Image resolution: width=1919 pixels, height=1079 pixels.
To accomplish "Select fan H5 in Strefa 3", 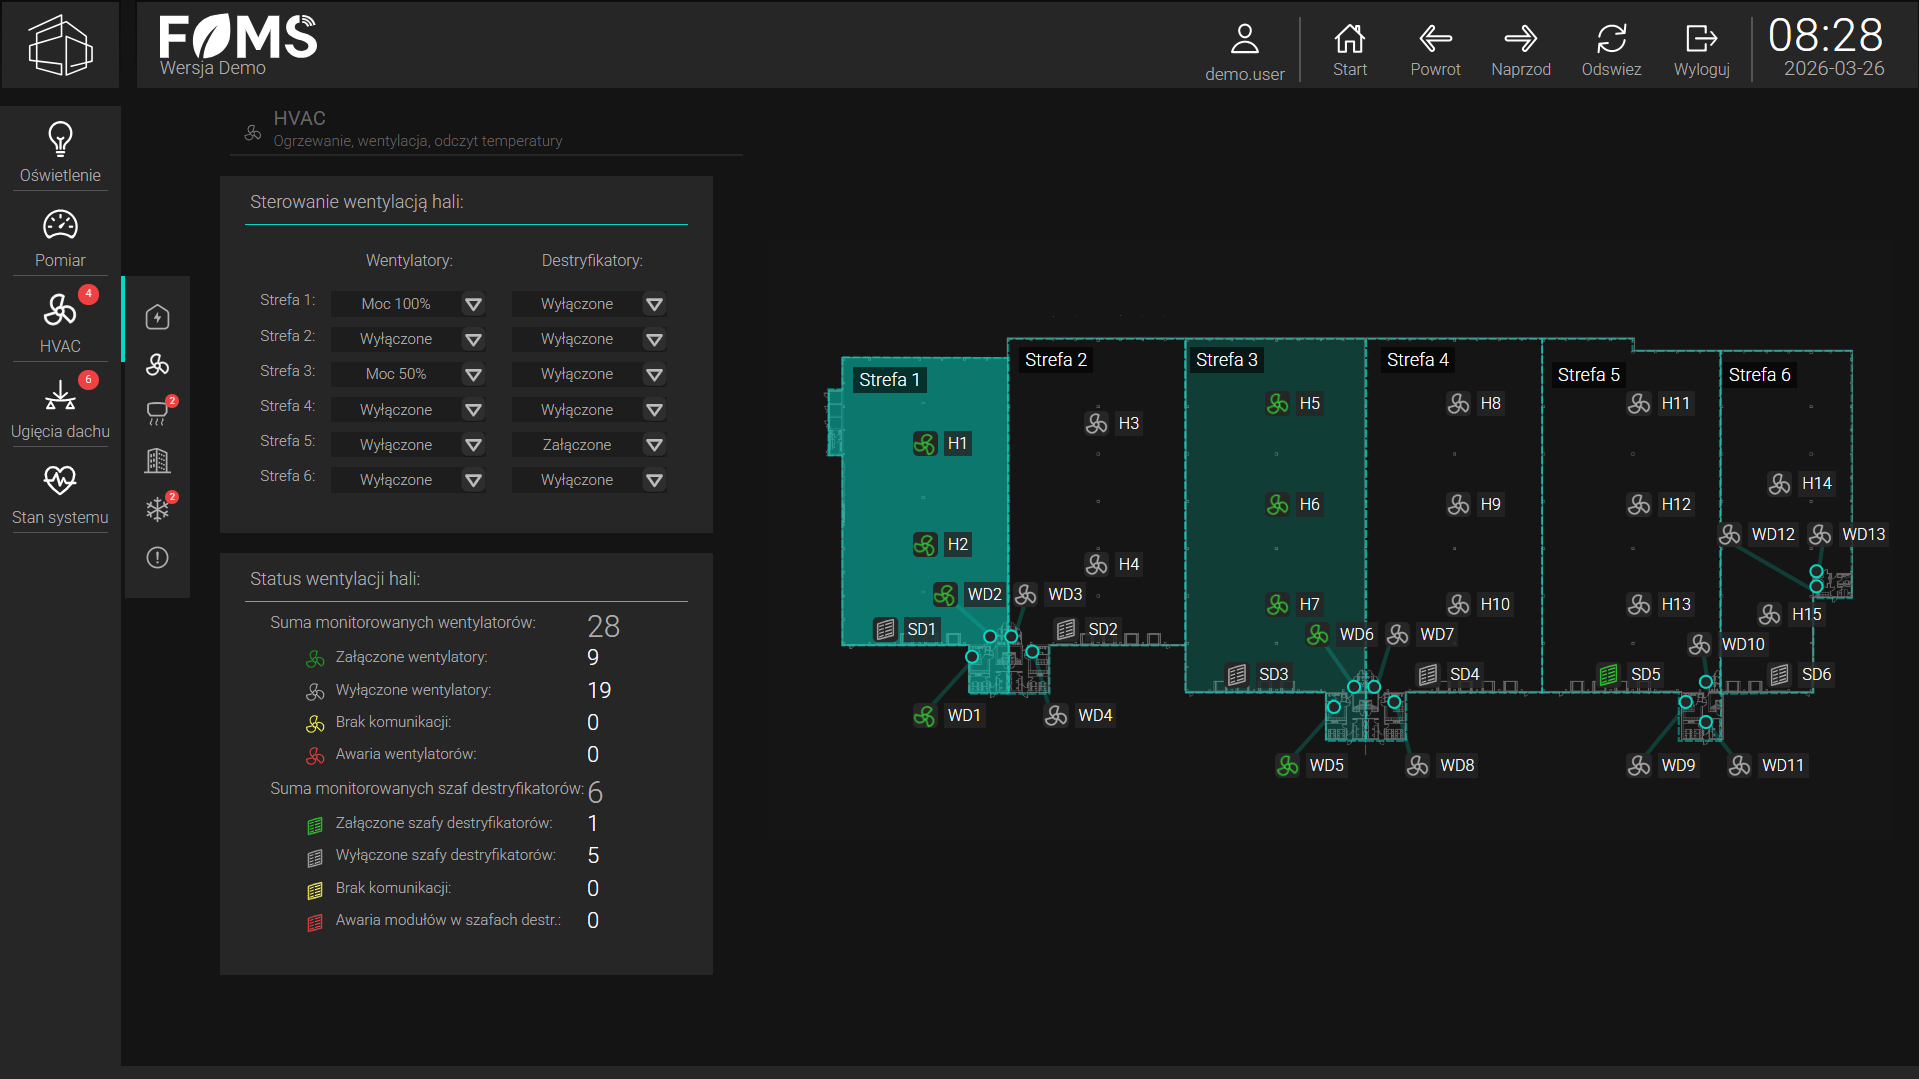I will [x=1278, y=404].
